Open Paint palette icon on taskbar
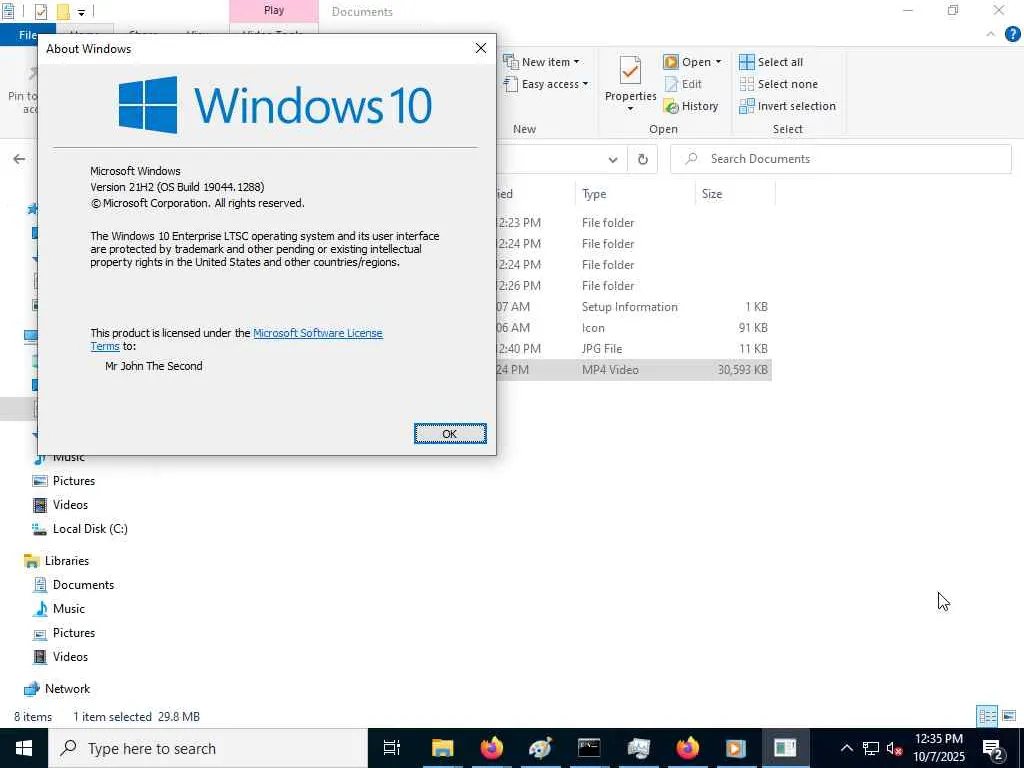The height and width of the screenshot is (768, 1024). [540, 748]
